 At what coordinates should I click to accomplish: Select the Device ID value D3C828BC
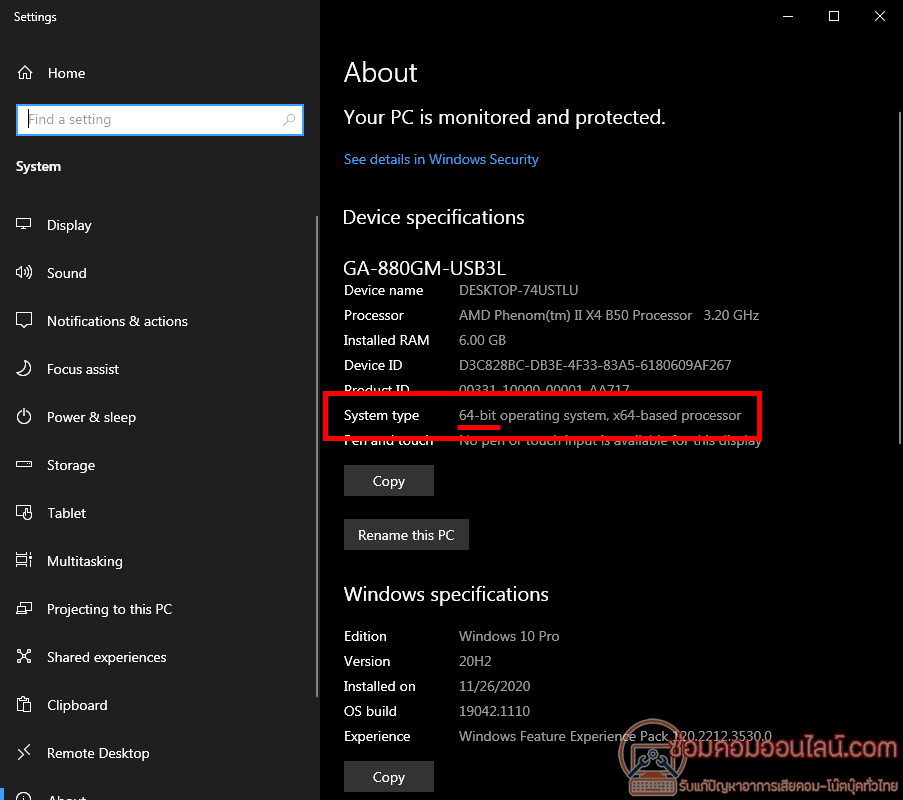(595, 365)
